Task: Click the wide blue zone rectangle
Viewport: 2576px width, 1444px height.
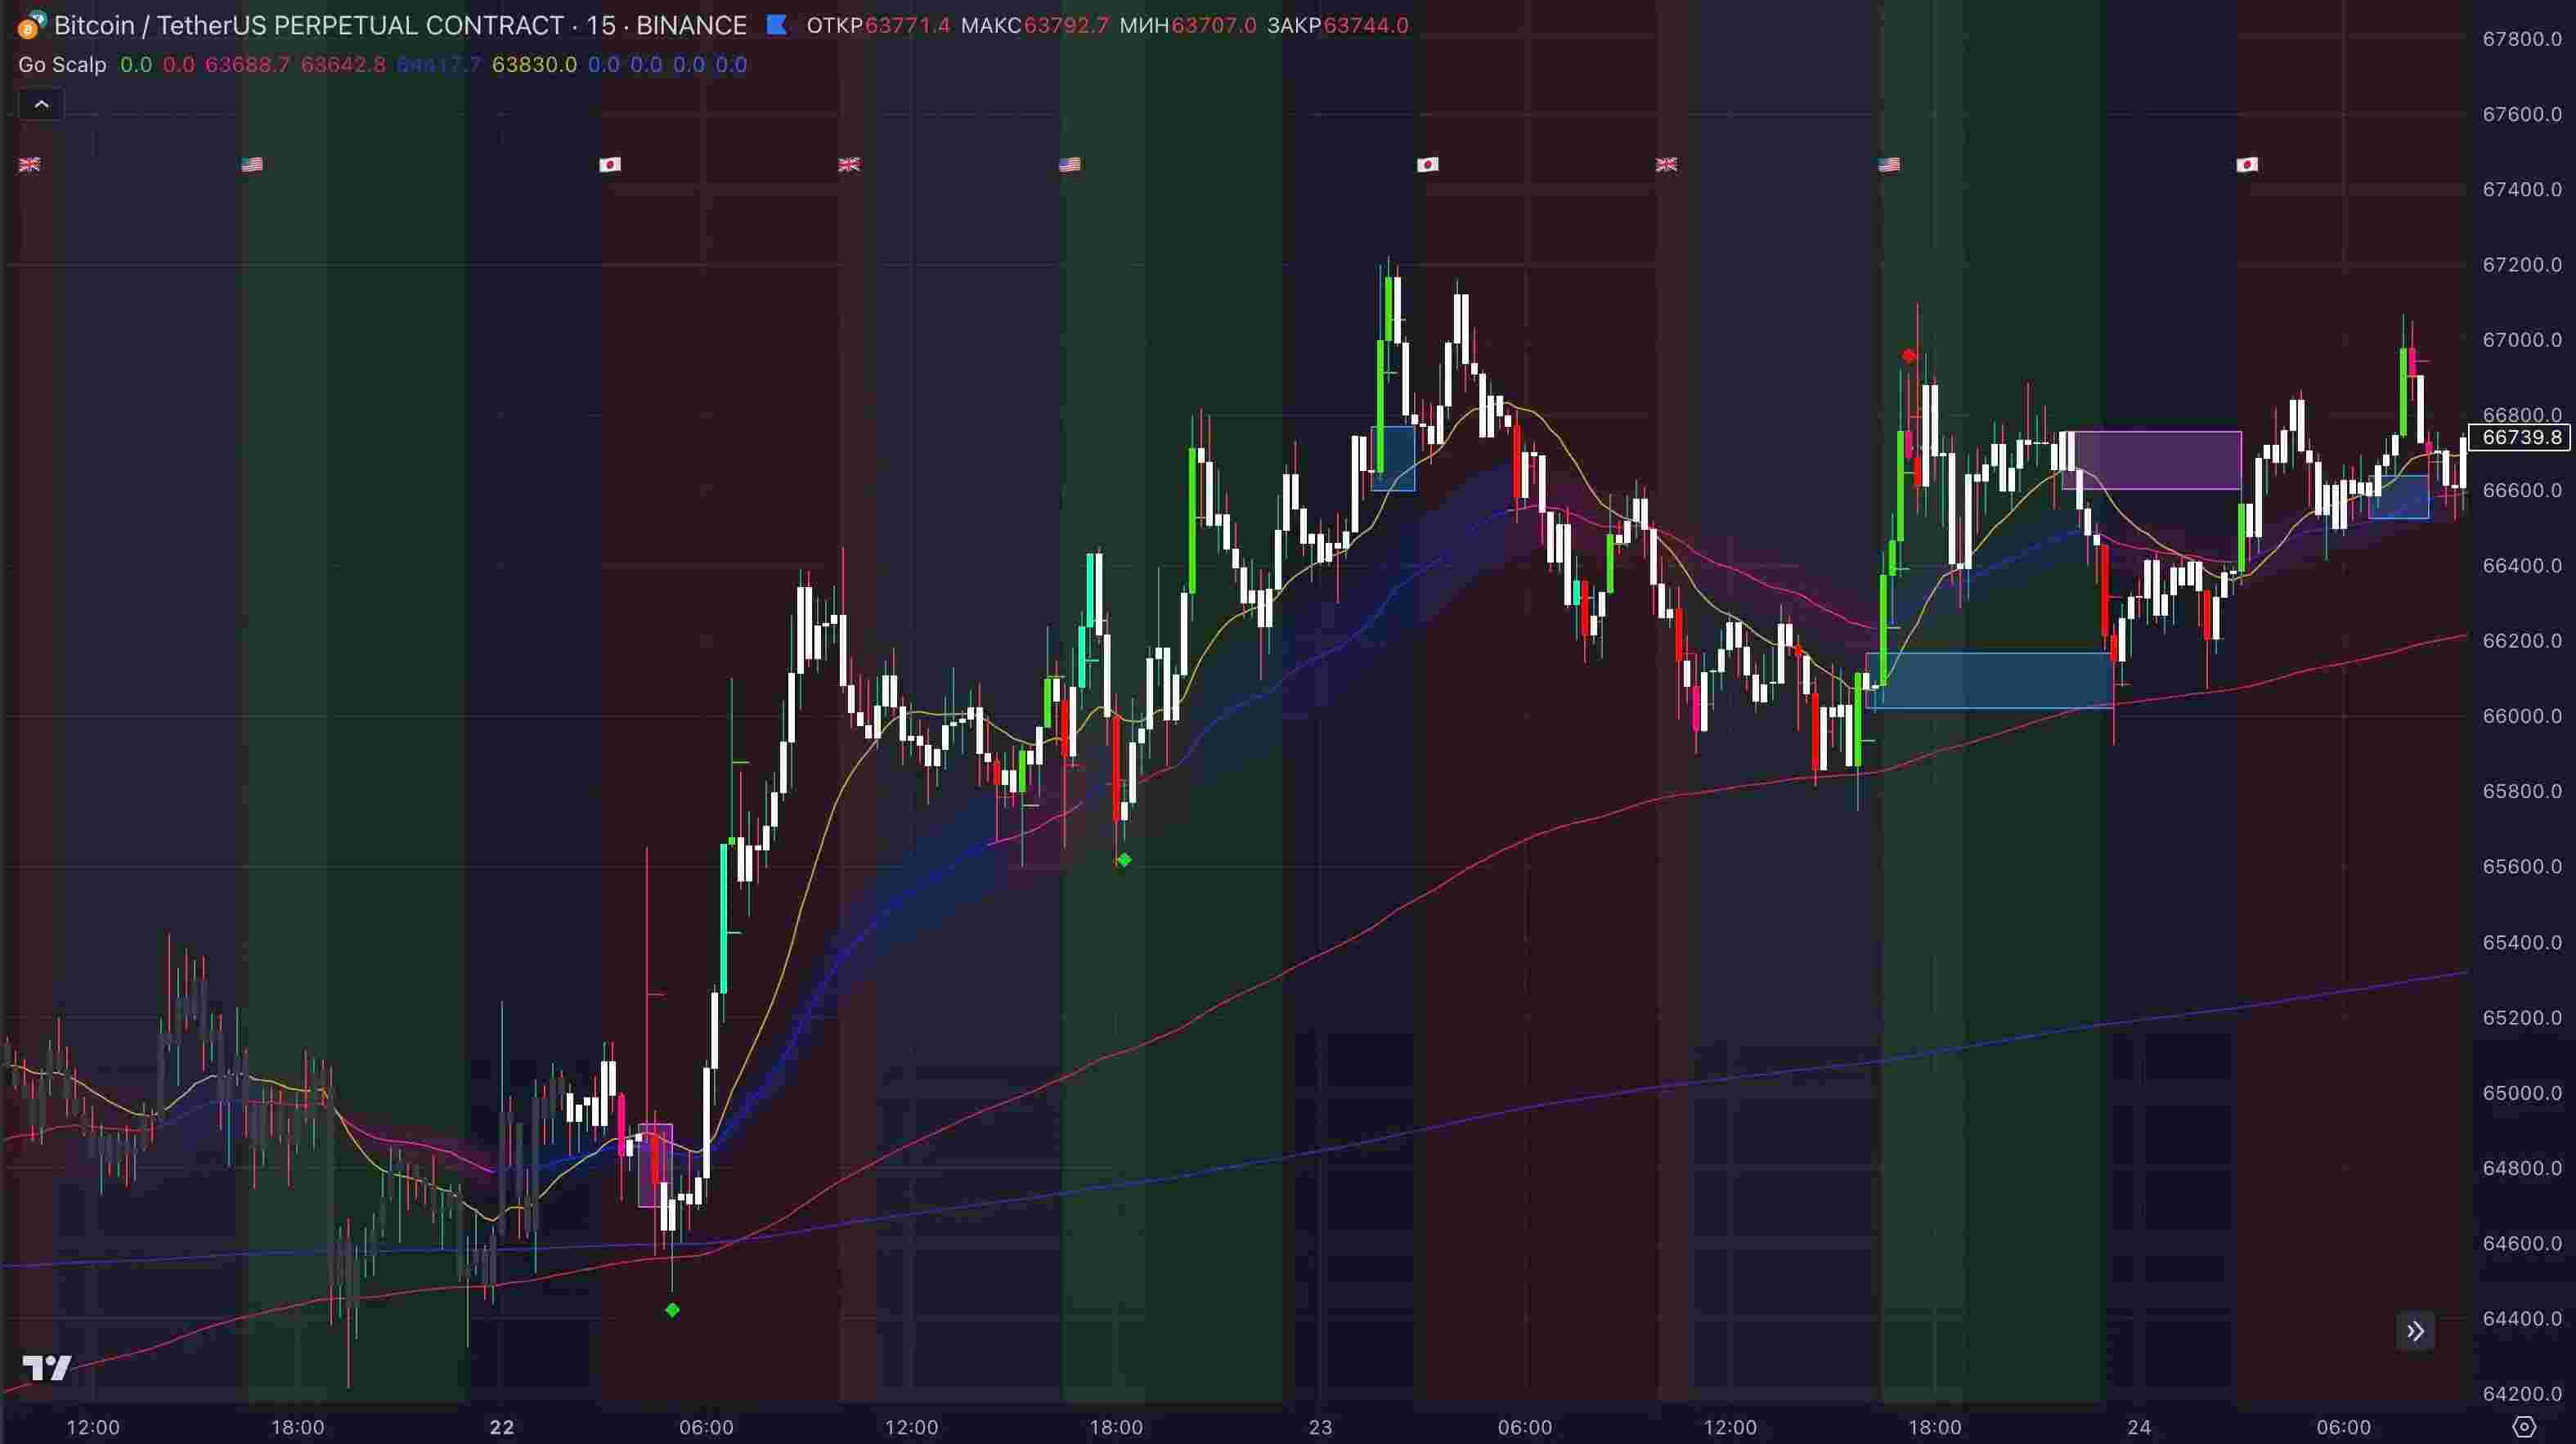Action: [1988, 681]
